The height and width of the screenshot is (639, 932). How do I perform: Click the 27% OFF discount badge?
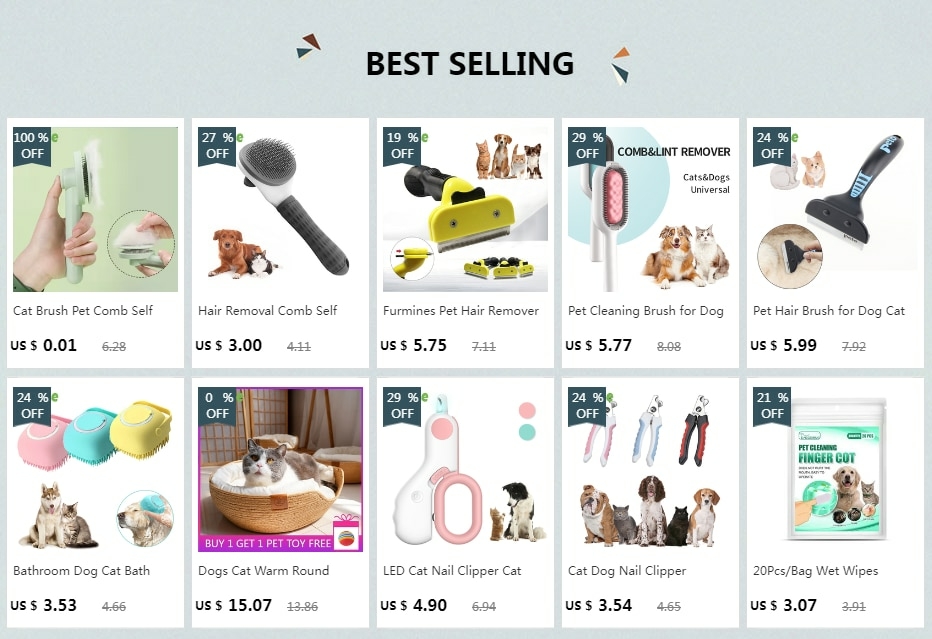pyautogui.click(x=217, y=146)
